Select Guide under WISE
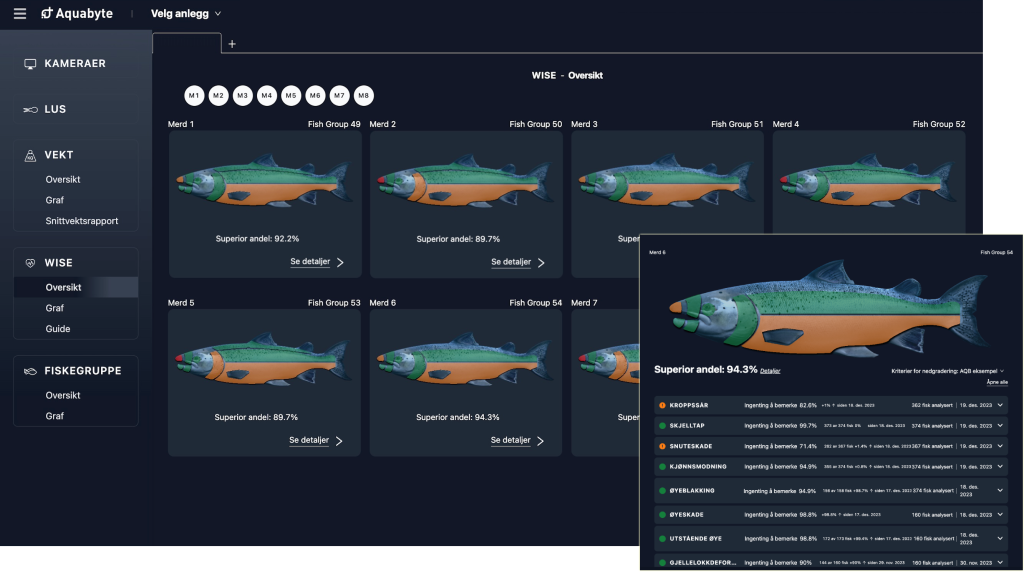This screenshot has width=1024, height=586. [x=58, y=329]
